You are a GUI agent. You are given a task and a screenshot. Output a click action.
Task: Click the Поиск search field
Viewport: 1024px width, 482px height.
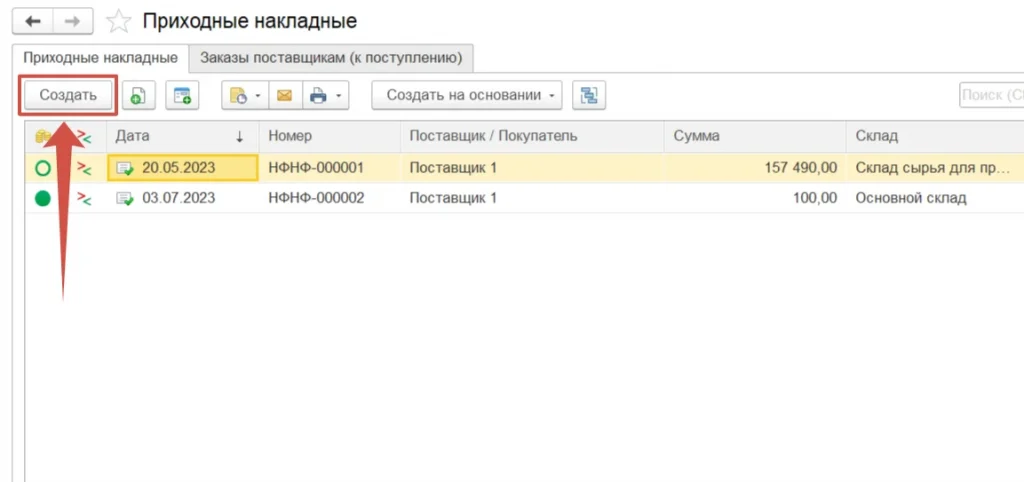point(990,96)
